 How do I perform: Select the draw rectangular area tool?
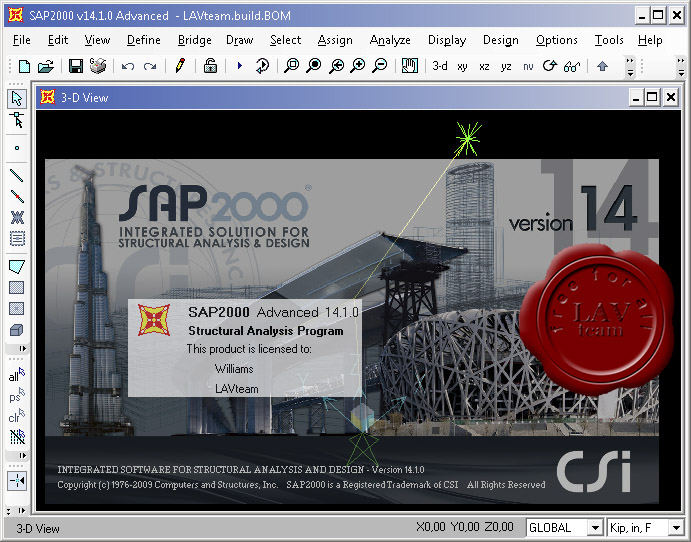coord(17,287)
